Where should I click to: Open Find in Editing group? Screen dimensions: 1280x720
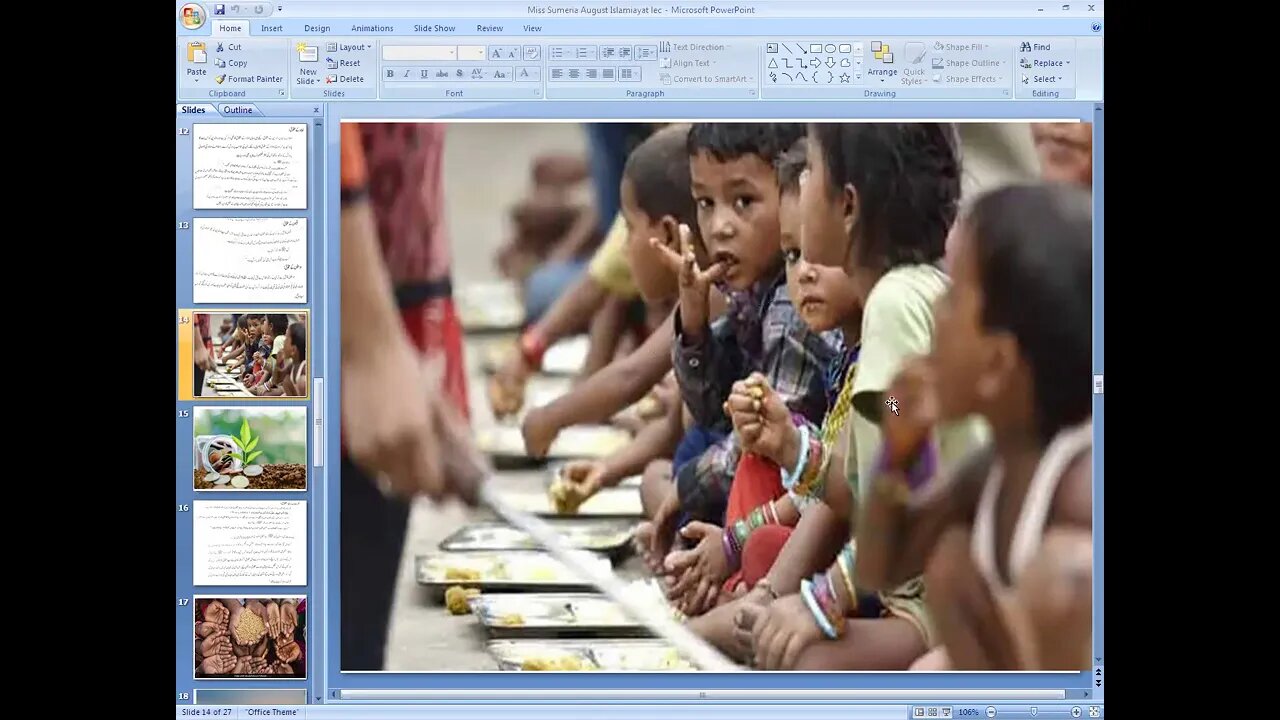1035,47
